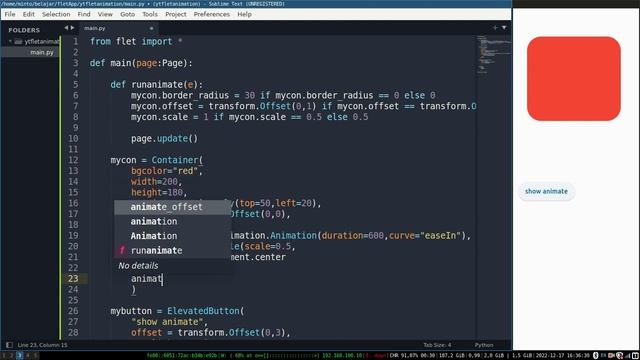Change the Tab Size: 4 setting
Viewport: 640px width, 360px height.
pos(437,345)
